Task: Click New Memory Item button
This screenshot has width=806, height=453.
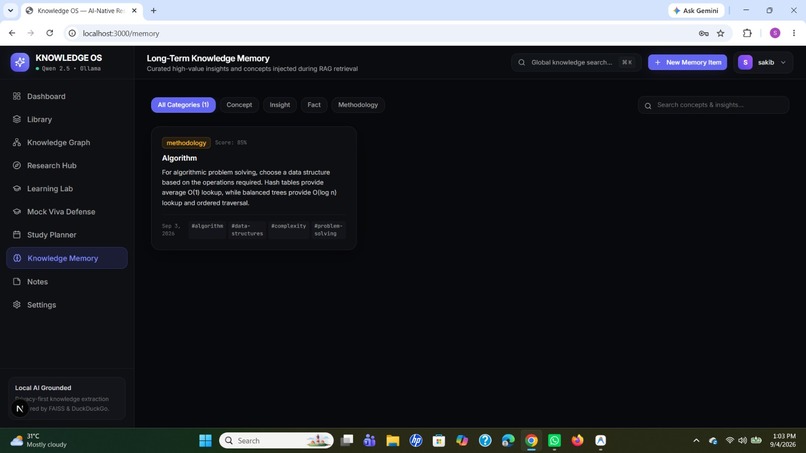Action: (687, 62)
